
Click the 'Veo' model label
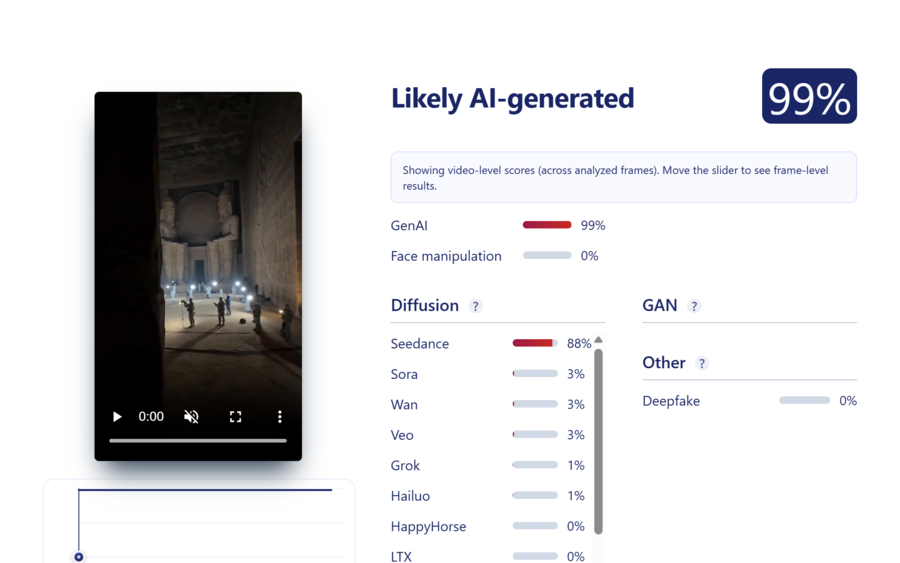pos(402,435)
